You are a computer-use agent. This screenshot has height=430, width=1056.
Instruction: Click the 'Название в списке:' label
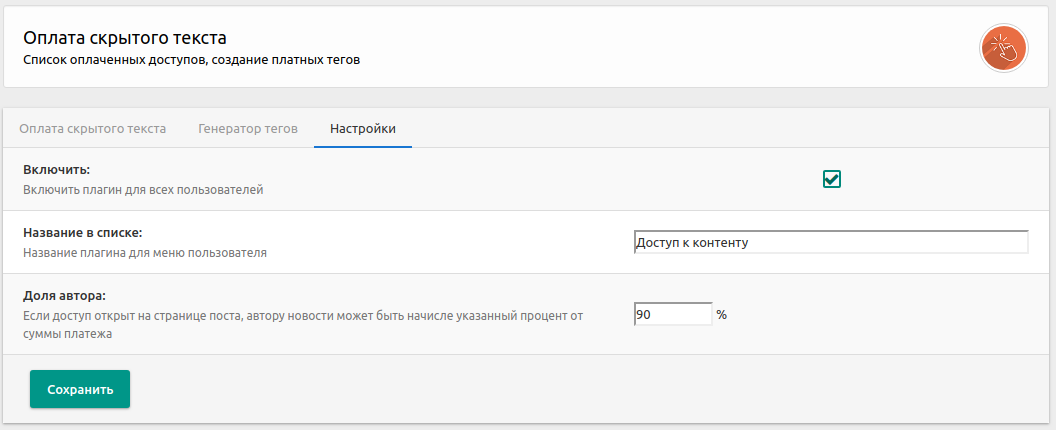82,233
